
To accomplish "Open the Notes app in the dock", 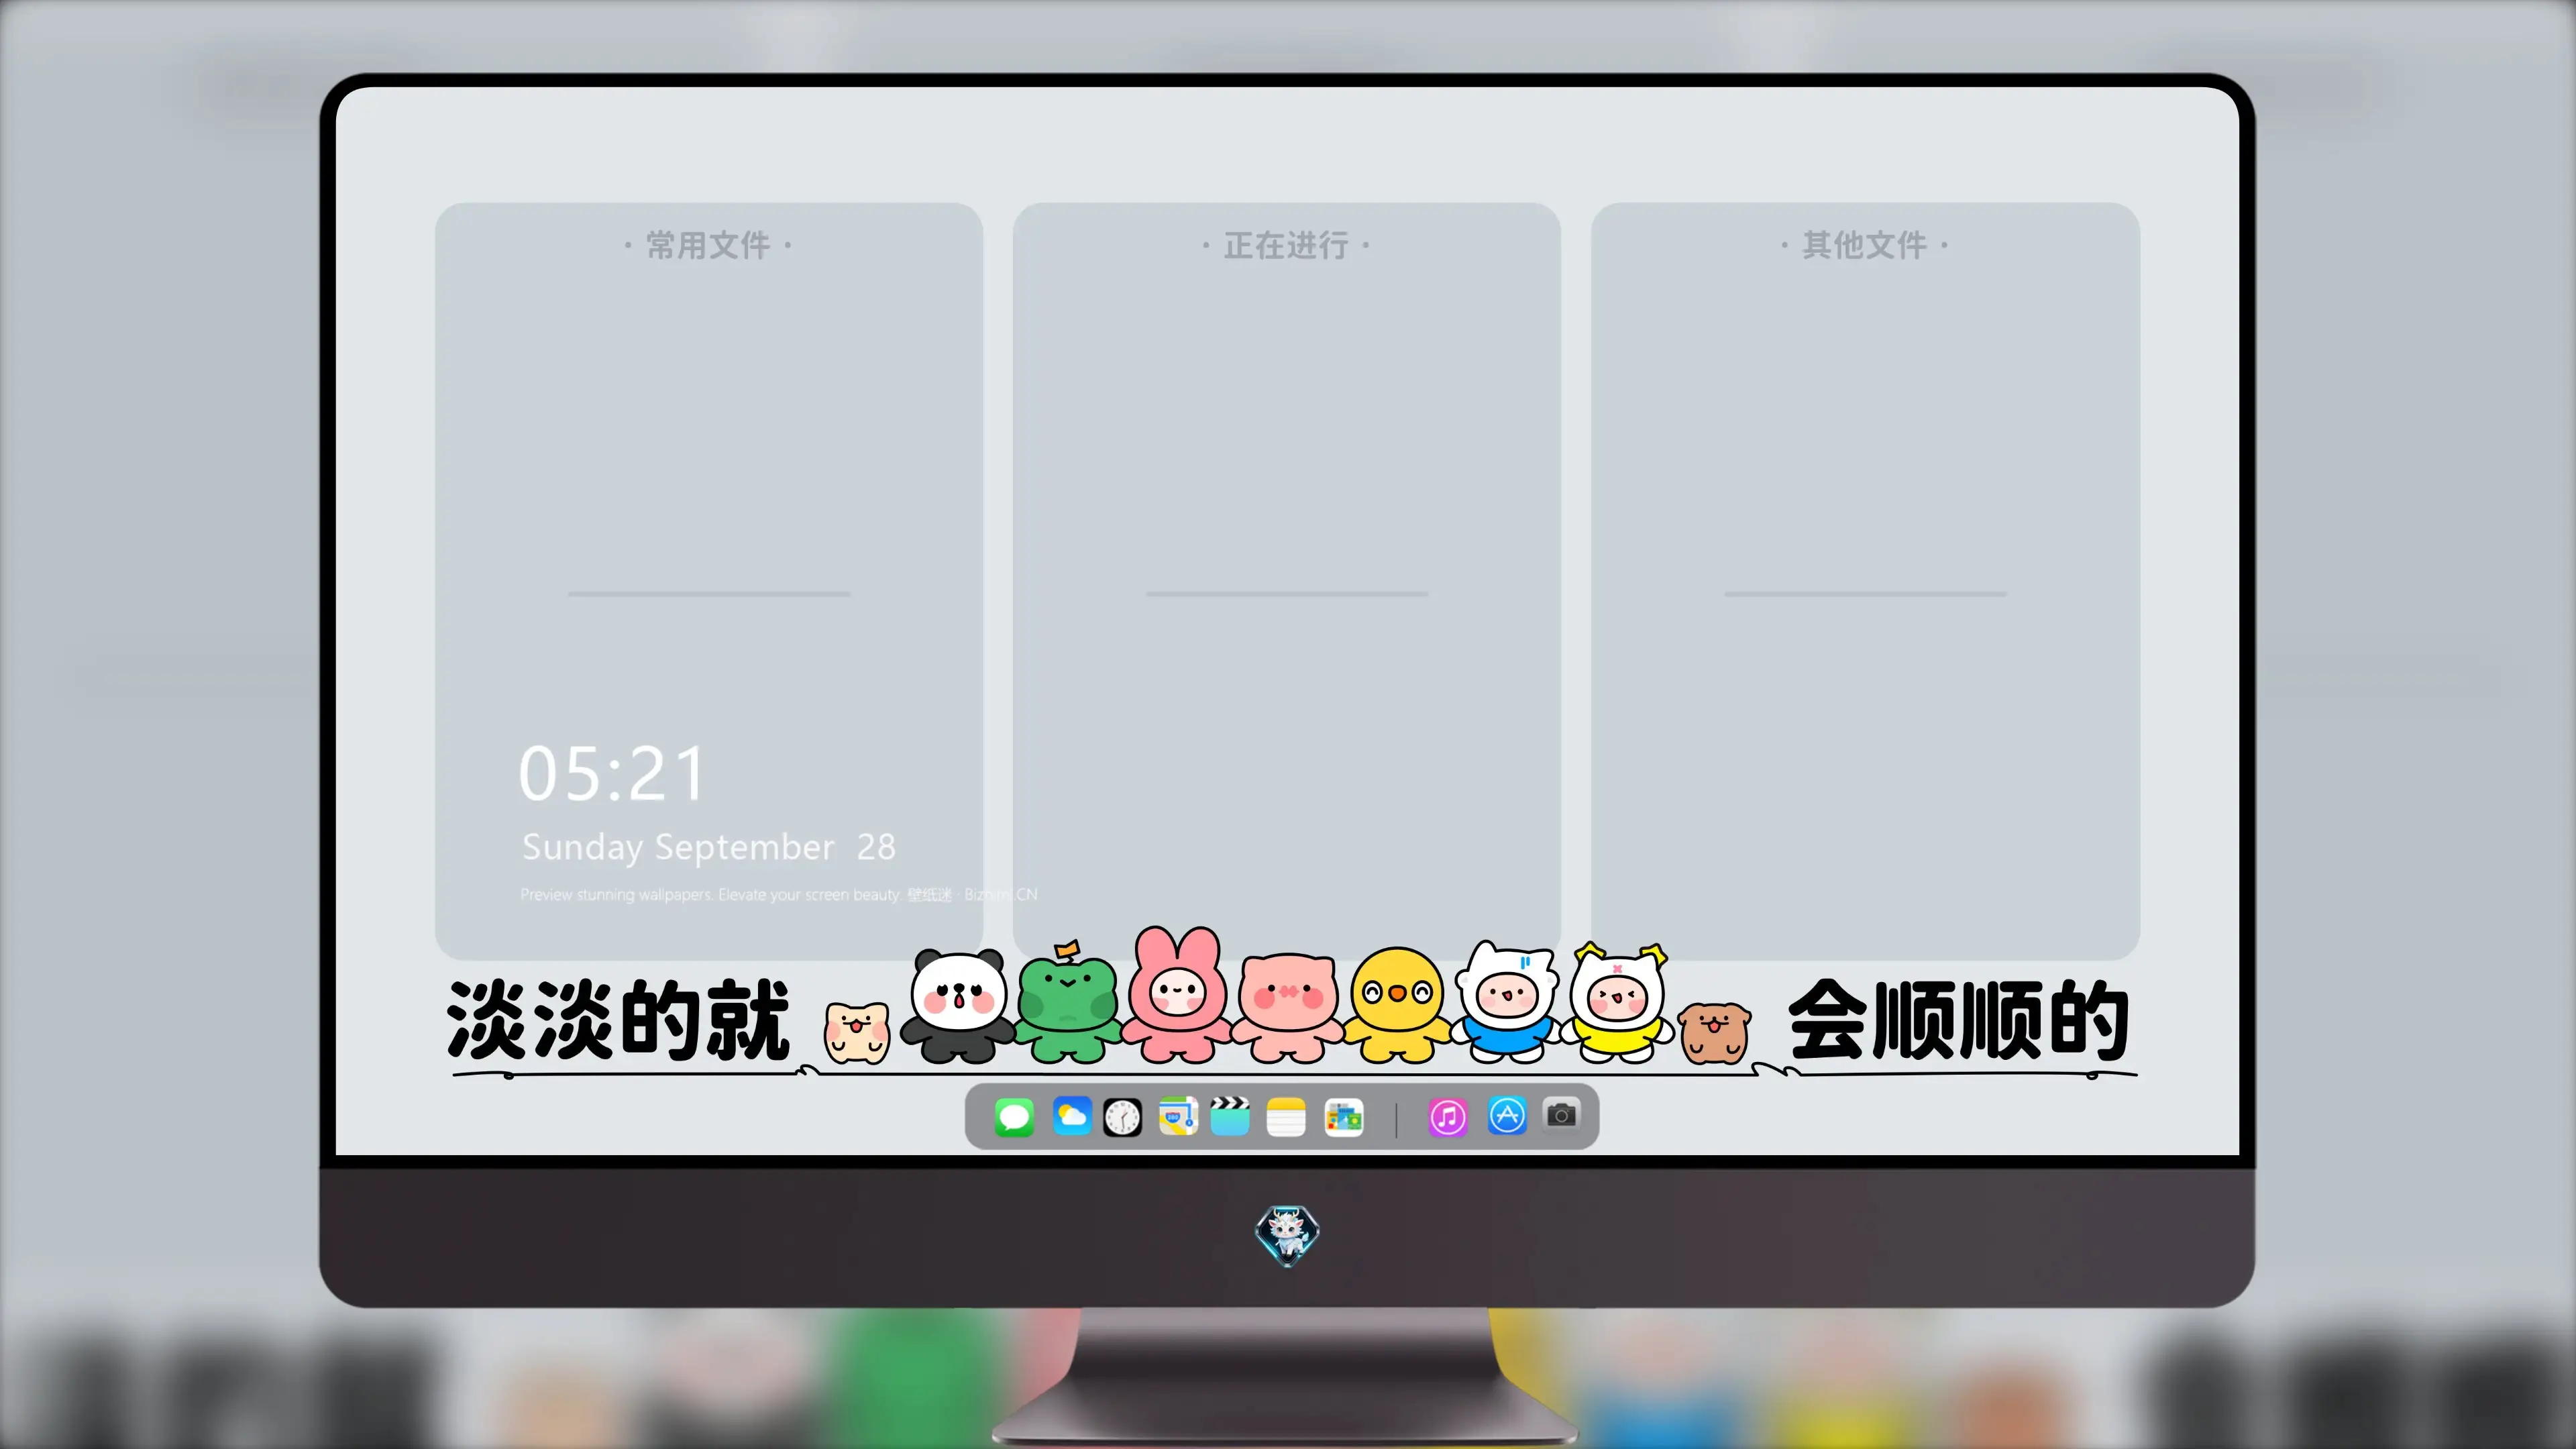I will pyautogui.click(x=1286, y=1117).
